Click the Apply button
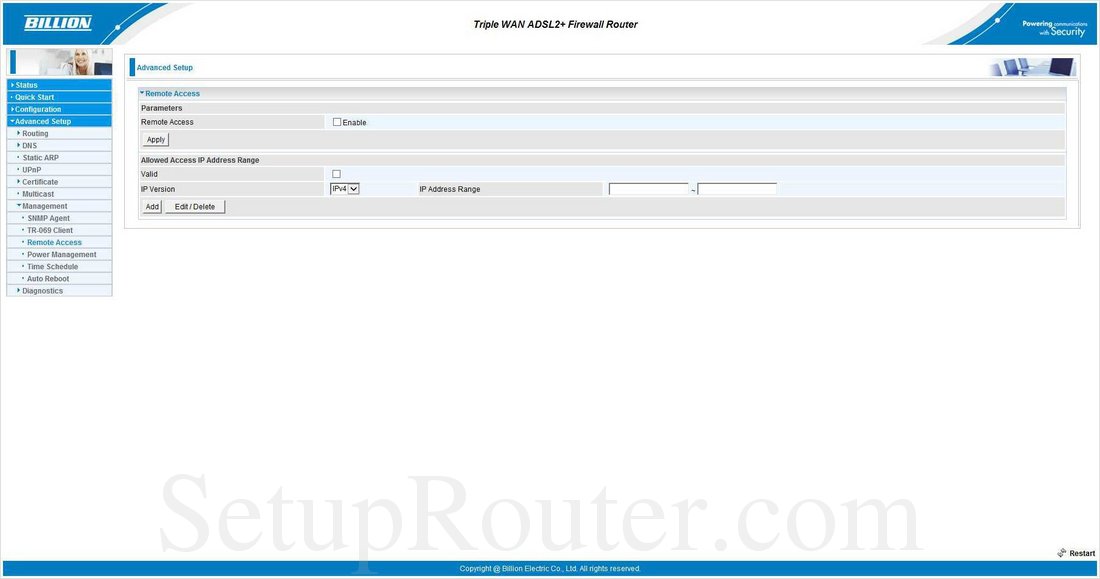Image resolution: width=1100 pixels, height=579 pixels. click(x=155, y=139)
